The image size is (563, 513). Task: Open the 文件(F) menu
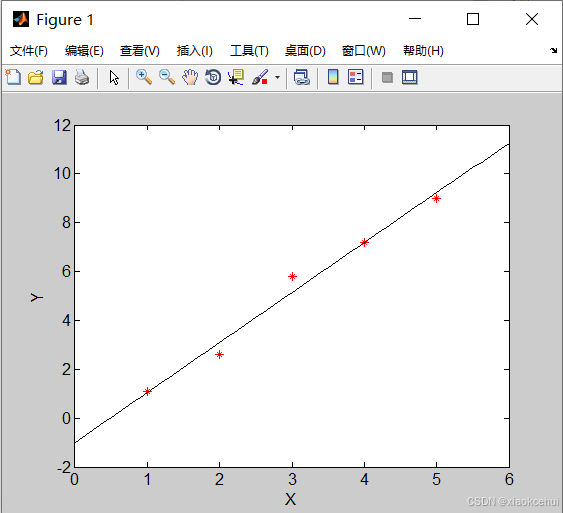click(x=29, y=51)
